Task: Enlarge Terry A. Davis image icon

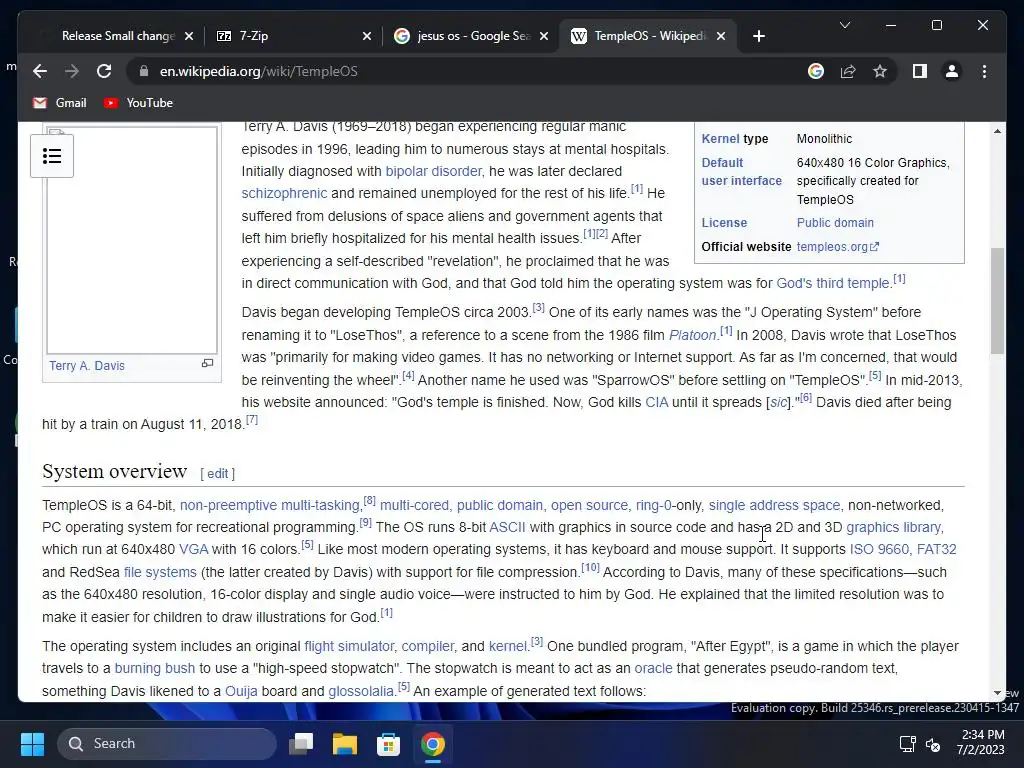Action: coord(208,363)
